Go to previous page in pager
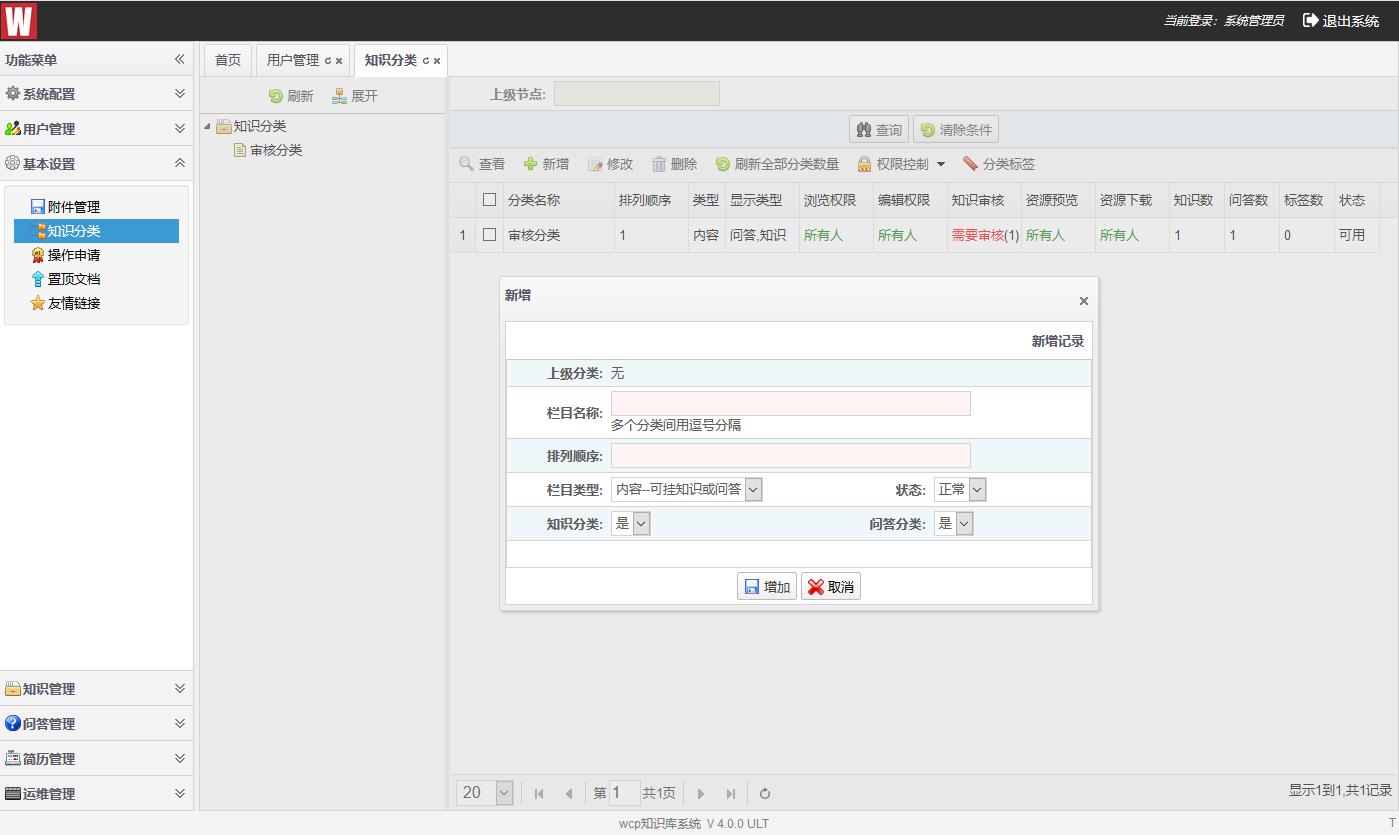Viewport: 1399px width, 835px height. [x=569, y=793]
